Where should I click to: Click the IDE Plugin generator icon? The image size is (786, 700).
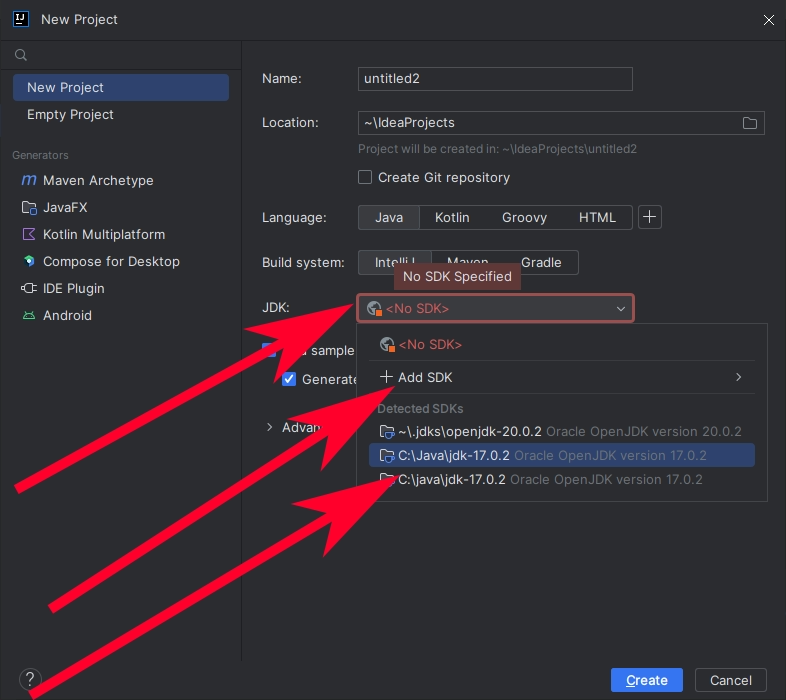point(27,289)
